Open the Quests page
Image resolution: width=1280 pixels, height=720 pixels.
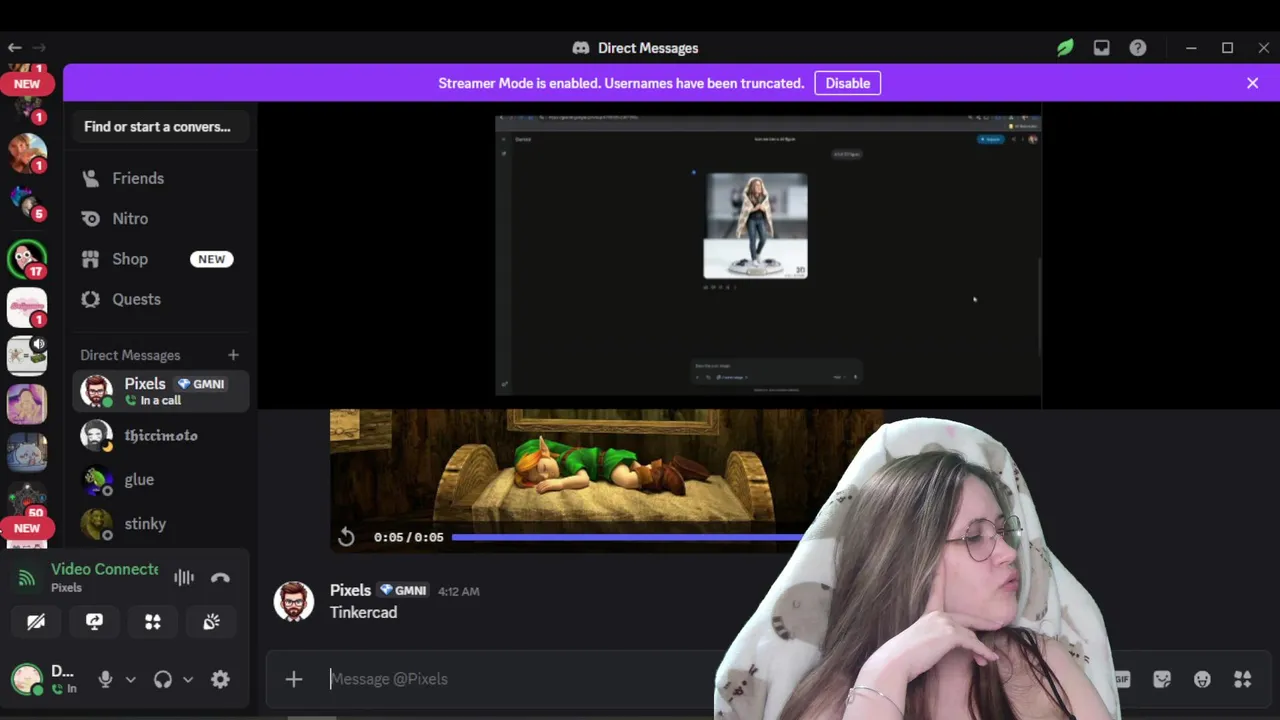pyautogui.click(x=160, y=299)
